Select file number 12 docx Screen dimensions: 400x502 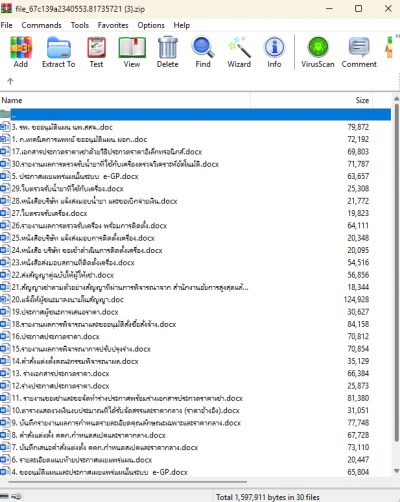(195, 386)
